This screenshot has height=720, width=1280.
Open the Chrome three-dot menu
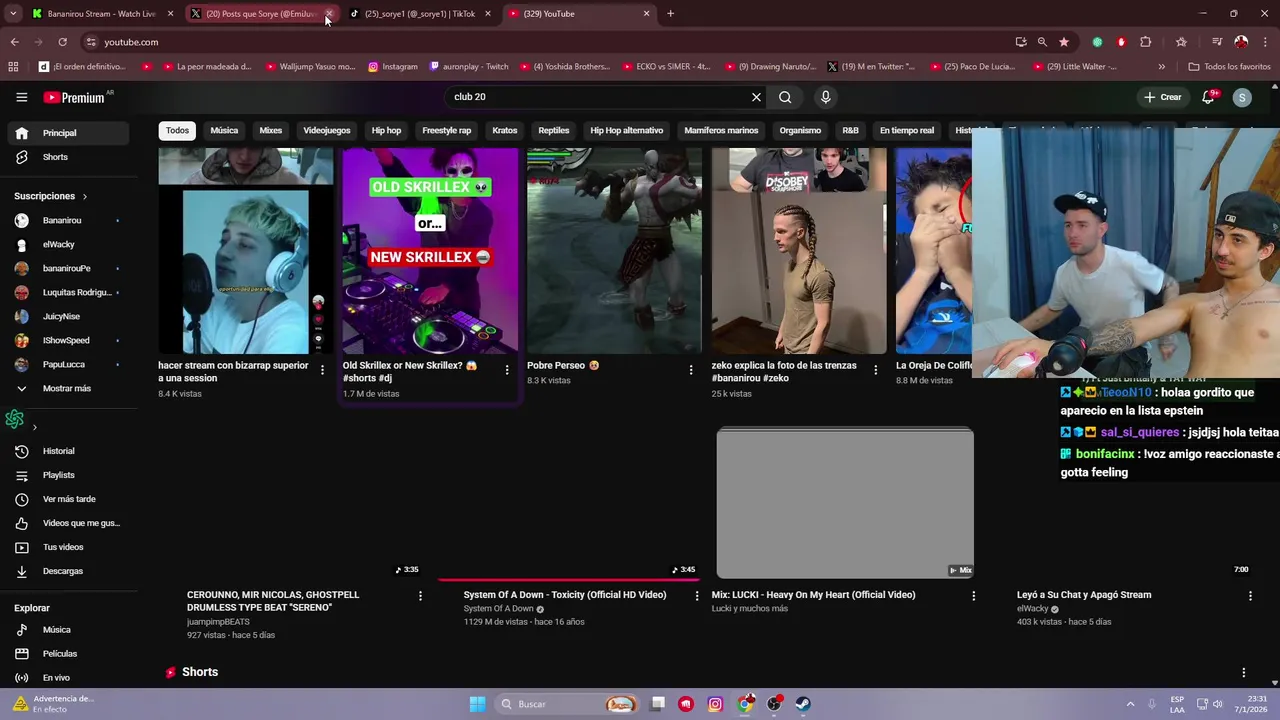pos(1264,42)
